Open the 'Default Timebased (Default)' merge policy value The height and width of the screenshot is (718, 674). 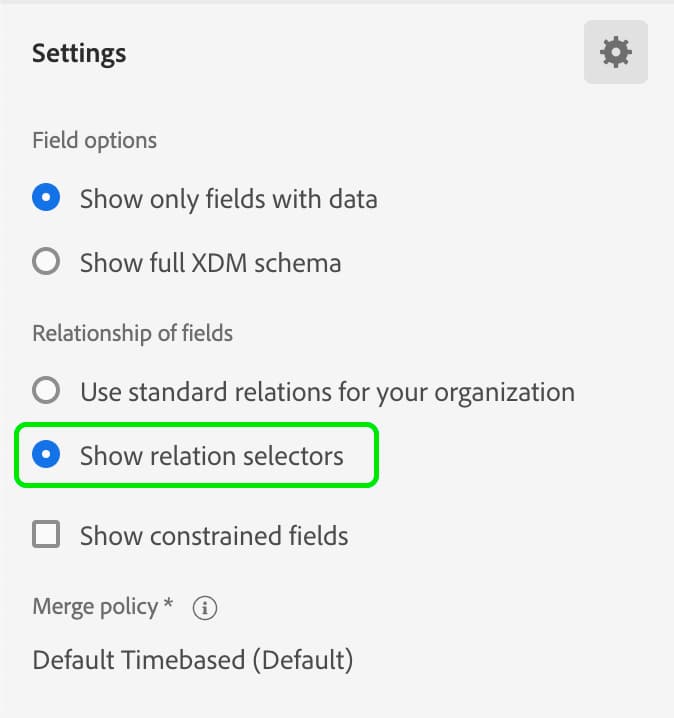pyautogui.click(x=192, y=660)
